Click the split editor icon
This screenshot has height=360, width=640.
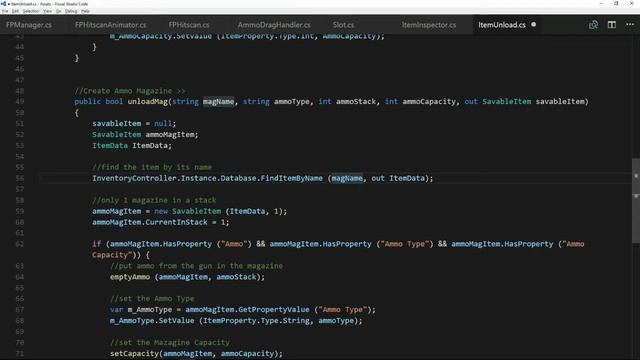point(611,25)
